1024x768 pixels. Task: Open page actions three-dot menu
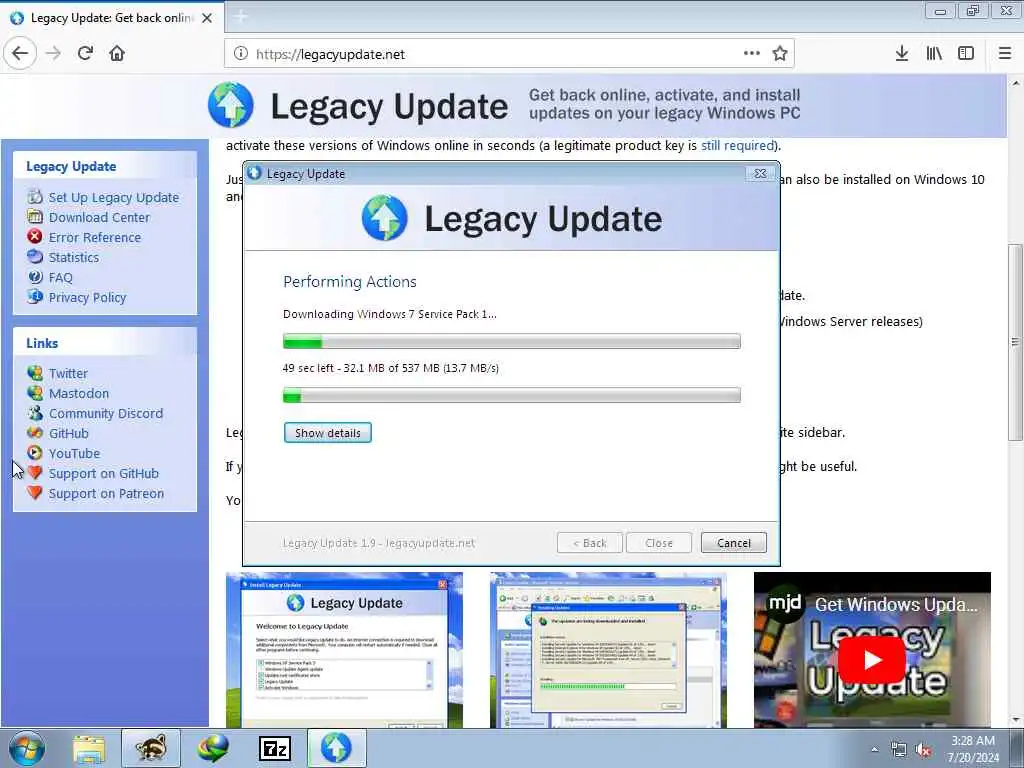[752, 54]
